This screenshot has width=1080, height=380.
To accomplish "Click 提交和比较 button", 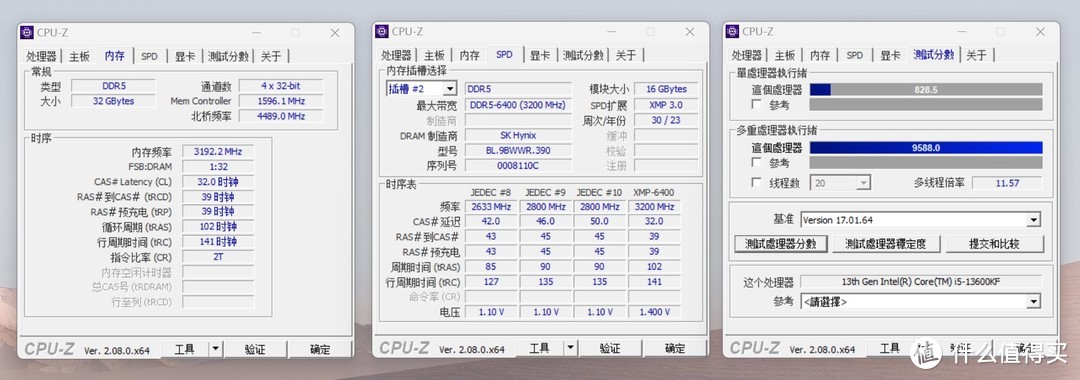I will point(994,244).
